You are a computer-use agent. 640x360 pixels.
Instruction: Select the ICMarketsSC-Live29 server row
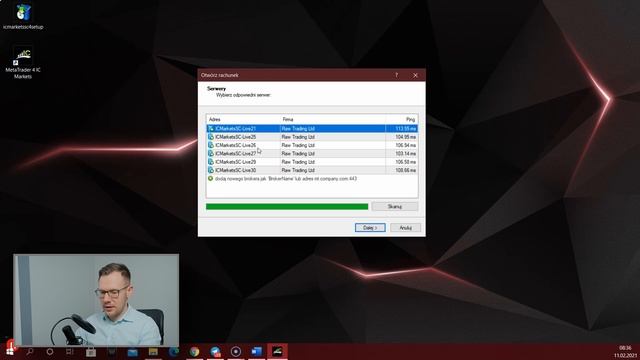pos(312,162)
